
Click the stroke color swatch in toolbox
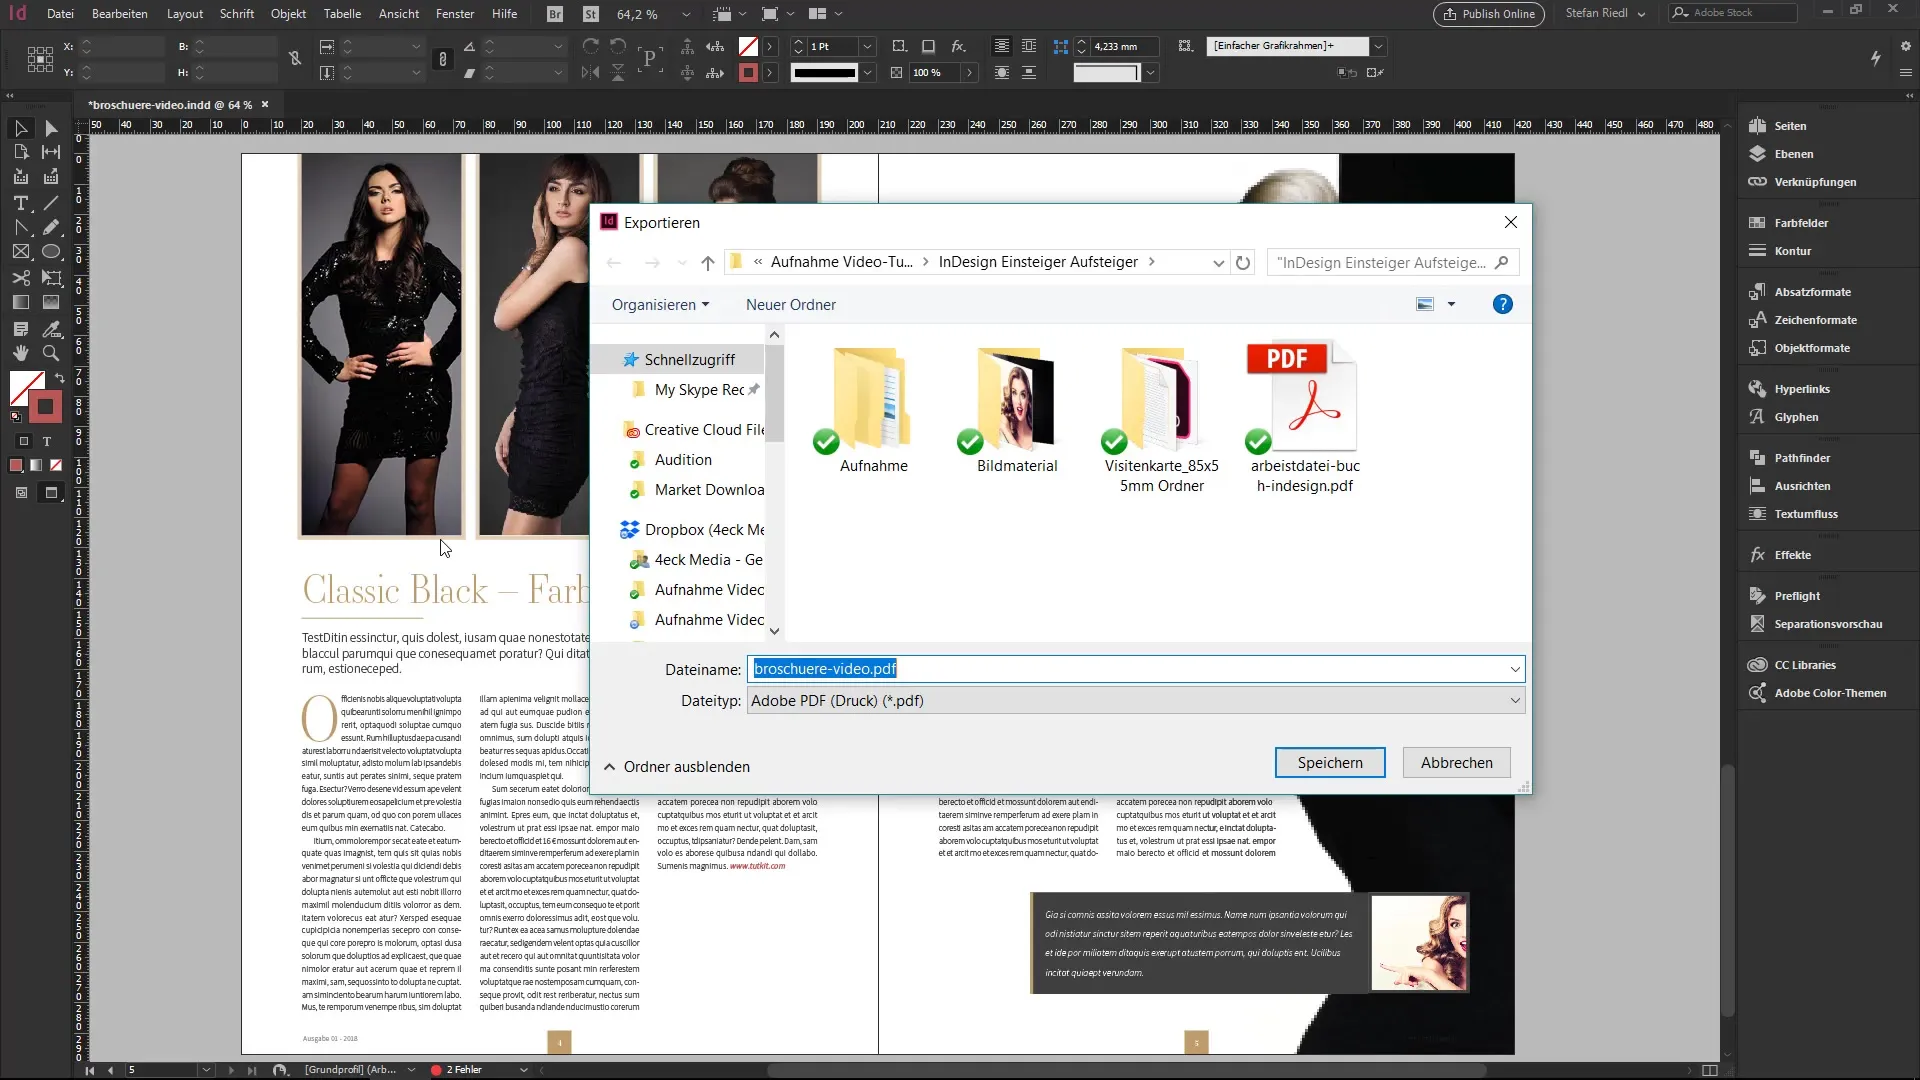pos(45,407)
